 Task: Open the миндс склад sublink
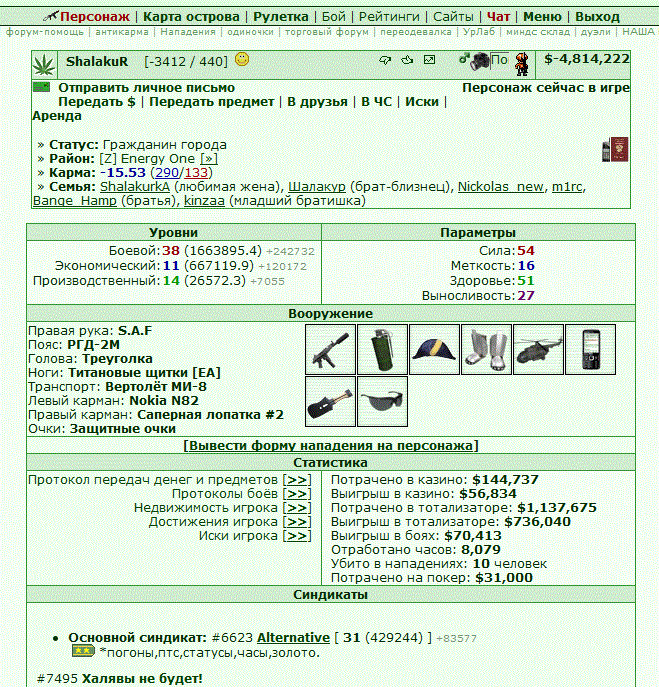[x=538, y=32]
